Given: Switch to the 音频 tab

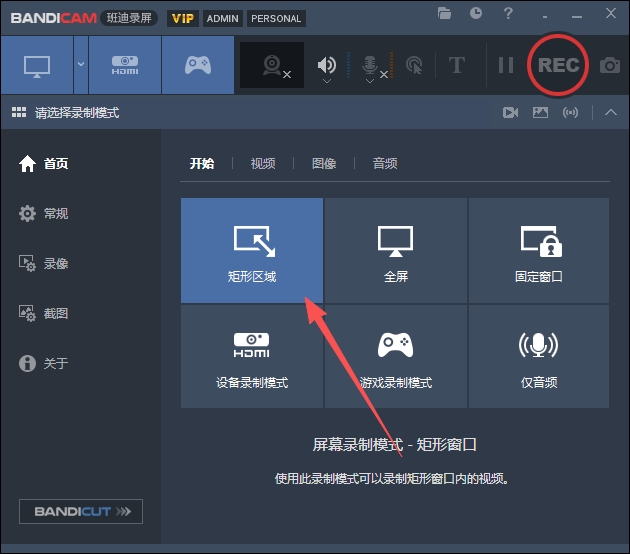Looking at the screenshot, I should pyautogui.click(x=385, y=164).
